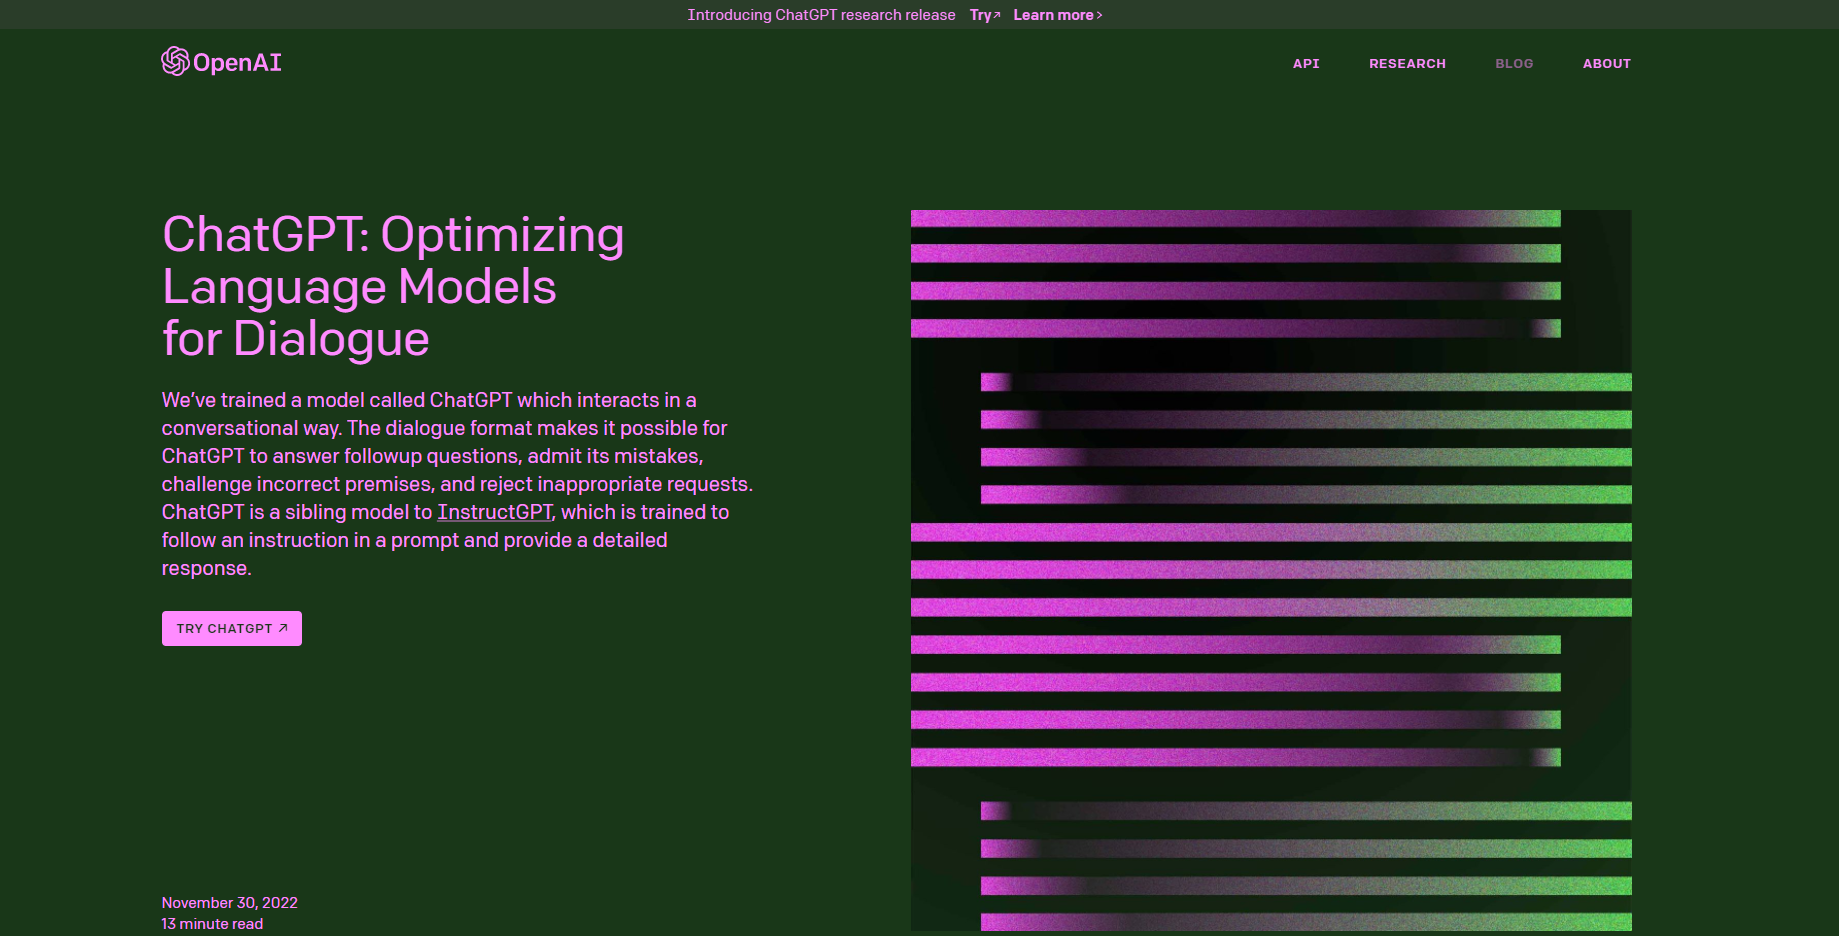Image resolution: width=1839 pixels, height=936 pixels.
Task: Click the banner text Introducing ChatGPT research release
Action: (821, 15)
